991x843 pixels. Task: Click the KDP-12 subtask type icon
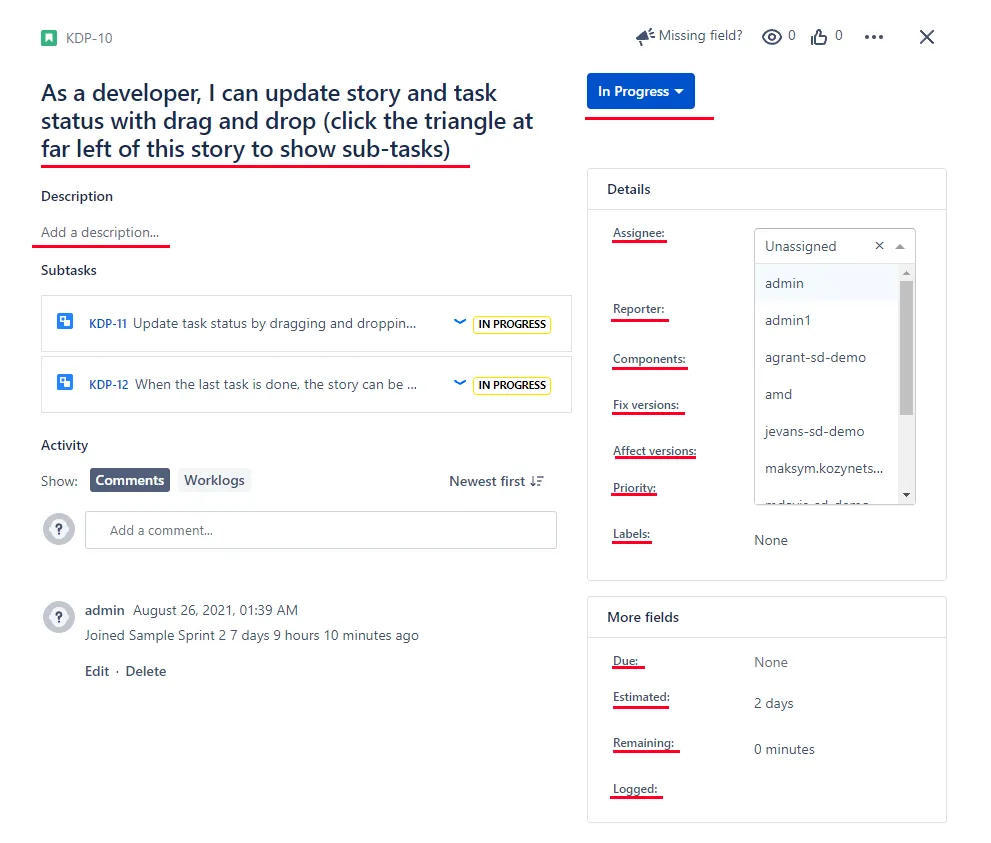pyautogui.click(x=65, y=382)
